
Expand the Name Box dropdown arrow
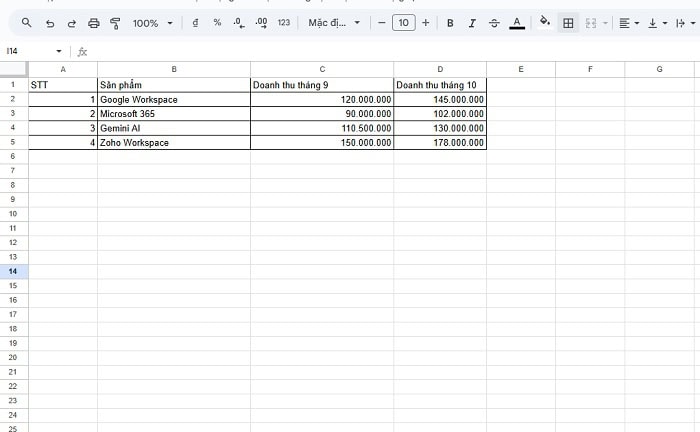(x=59, y=51)
